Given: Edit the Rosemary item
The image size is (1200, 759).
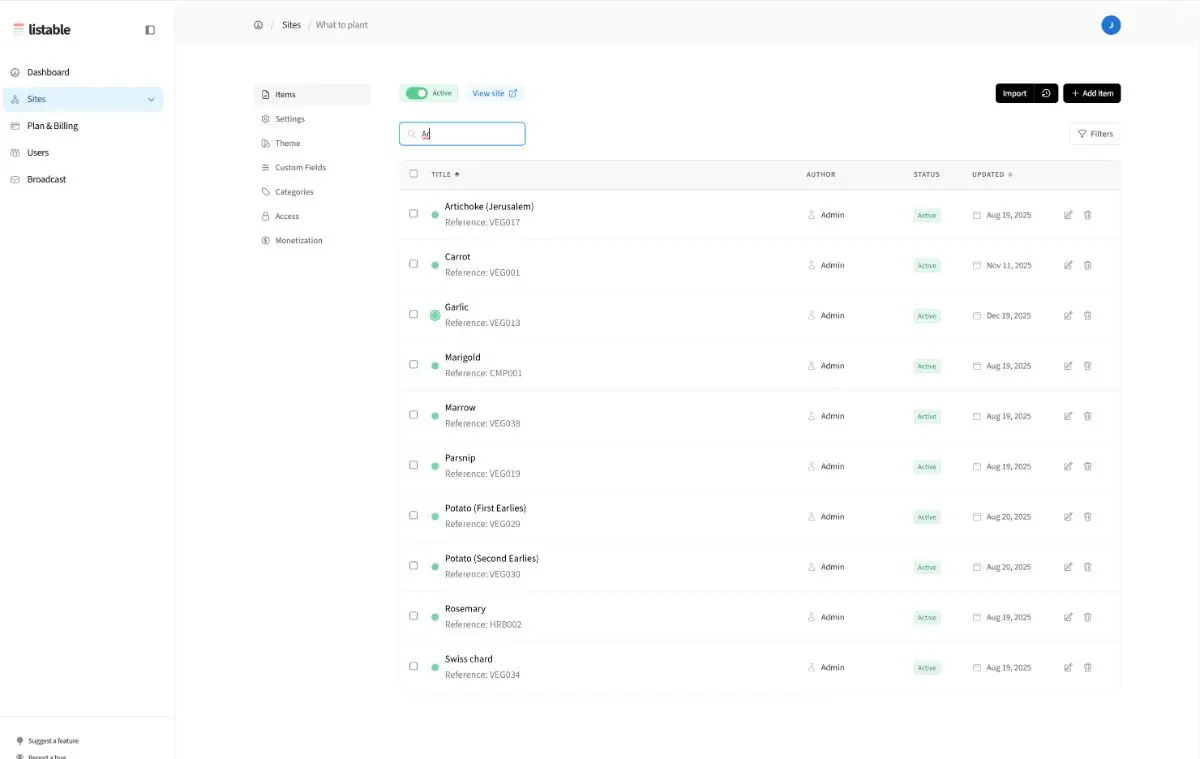Looking at the screenshot, I should [1068, 617].
